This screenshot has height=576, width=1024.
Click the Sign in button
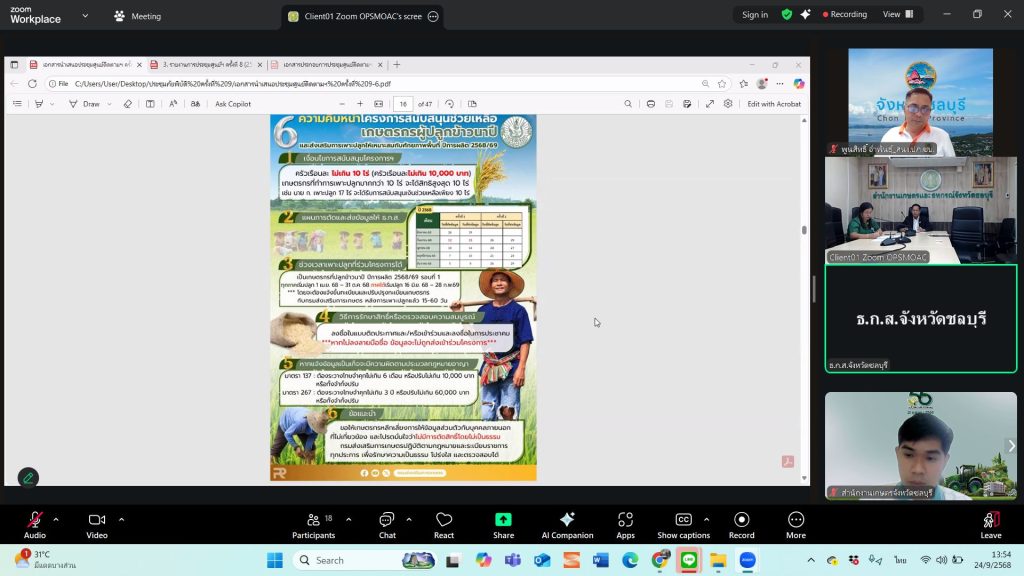(755, 15)
